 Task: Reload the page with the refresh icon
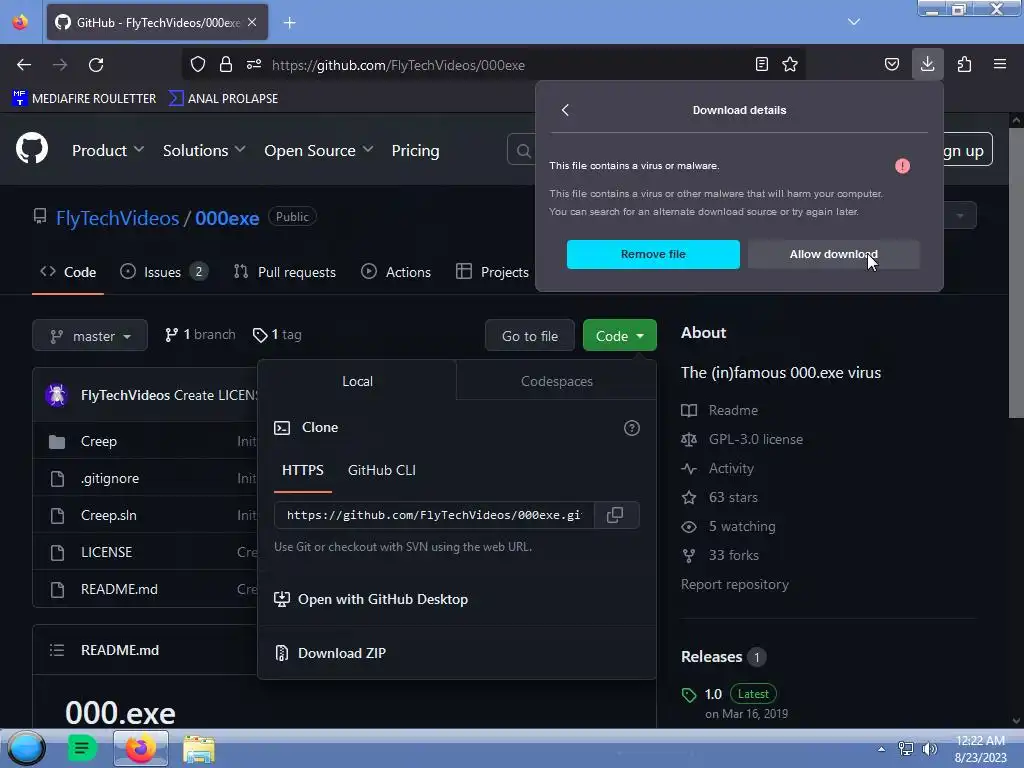pyautogui.click(x=96, y=65)
